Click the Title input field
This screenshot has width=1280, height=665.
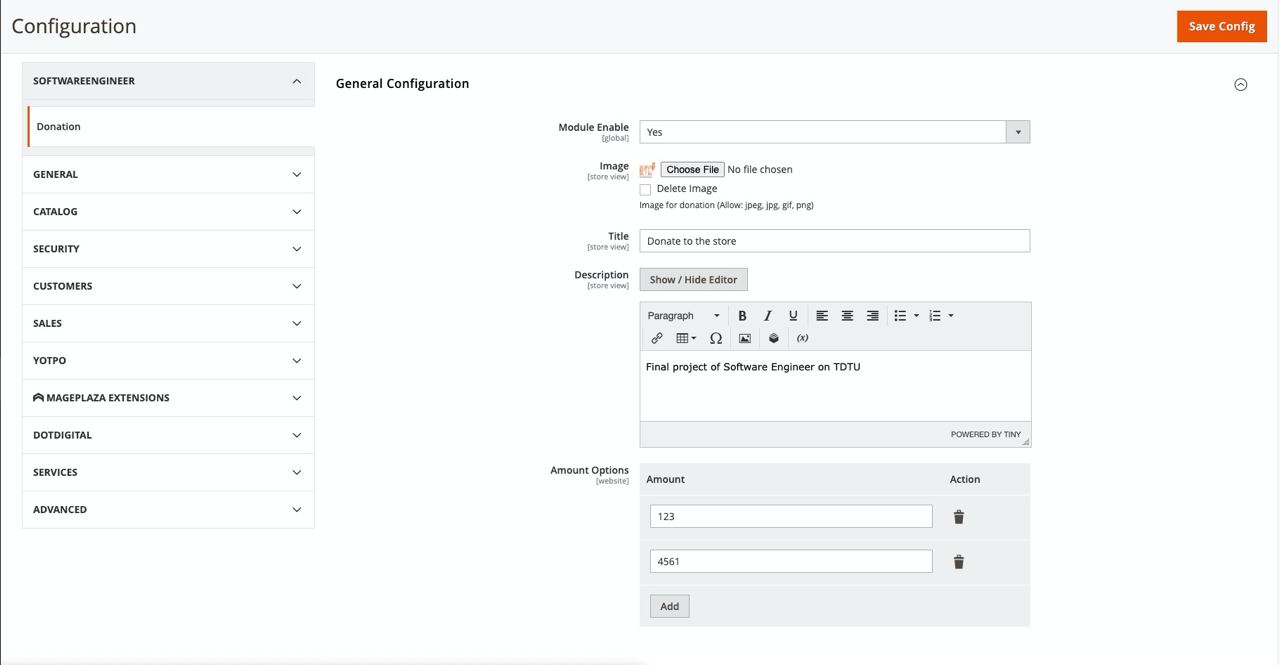click(834, 241)
